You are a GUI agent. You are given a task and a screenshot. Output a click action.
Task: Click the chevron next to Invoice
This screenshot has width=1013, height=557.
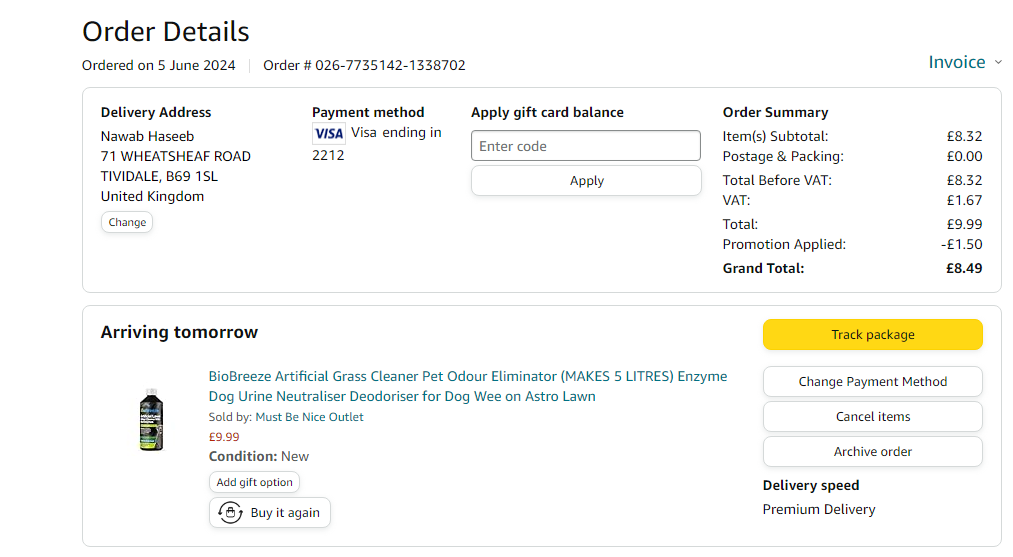(x=998, y=63)
